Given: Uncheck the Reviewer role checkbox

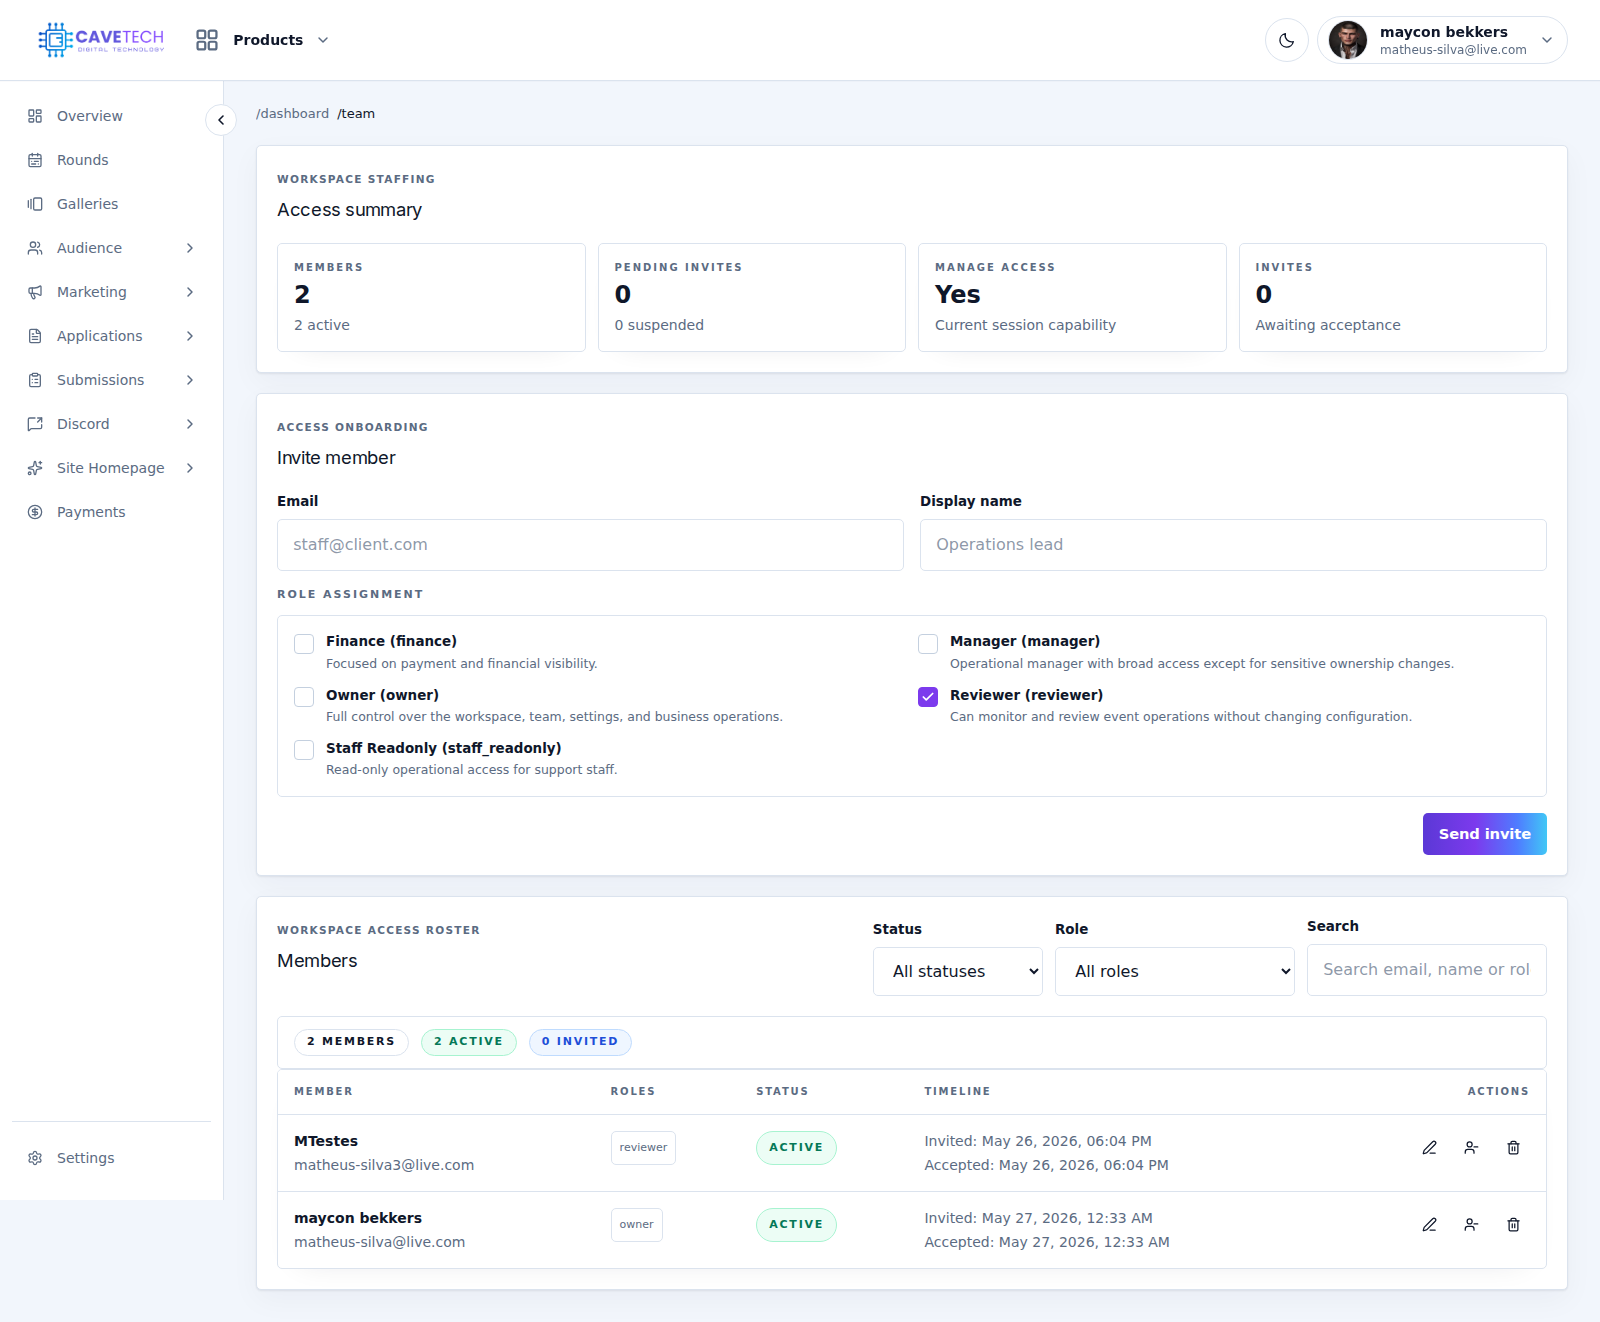Looking at the screenshot, I should 928,697.
